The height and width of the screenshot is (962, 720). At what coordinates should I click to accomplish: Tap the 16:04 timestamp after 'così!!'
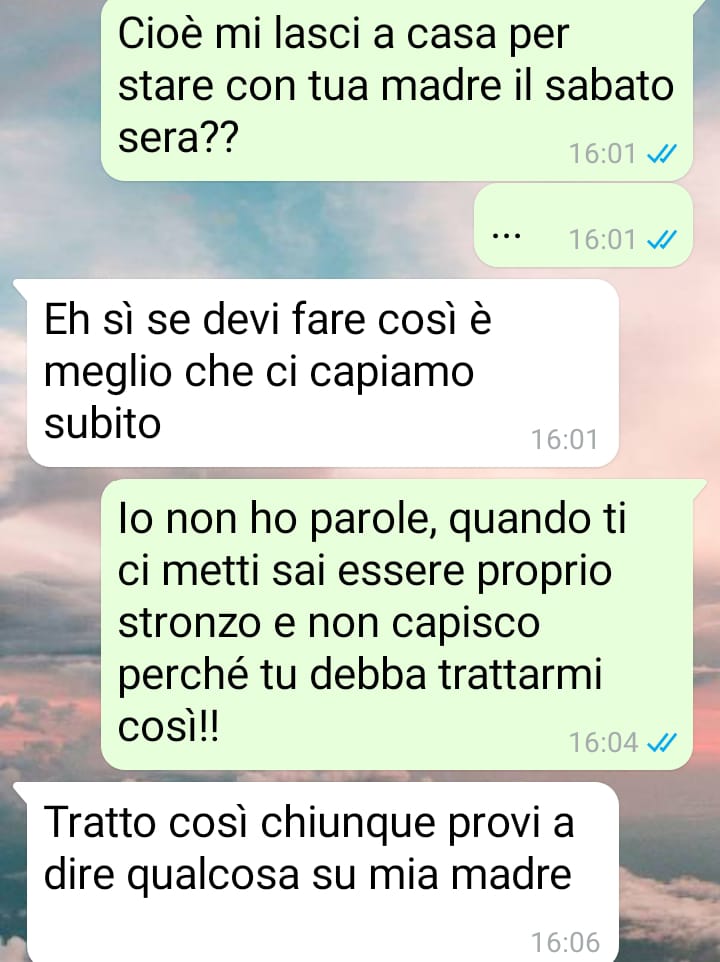click(603, 742)
